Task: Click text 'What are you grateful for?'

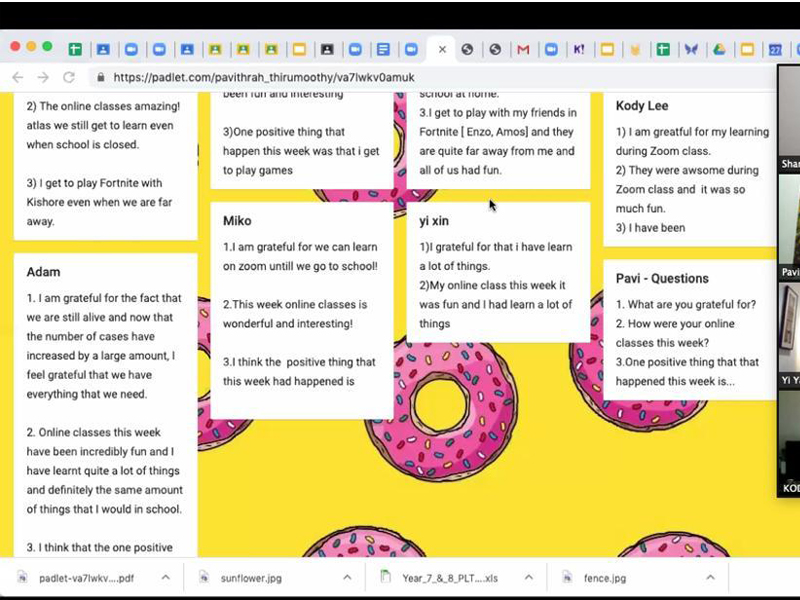Action: tap(692, 305)
